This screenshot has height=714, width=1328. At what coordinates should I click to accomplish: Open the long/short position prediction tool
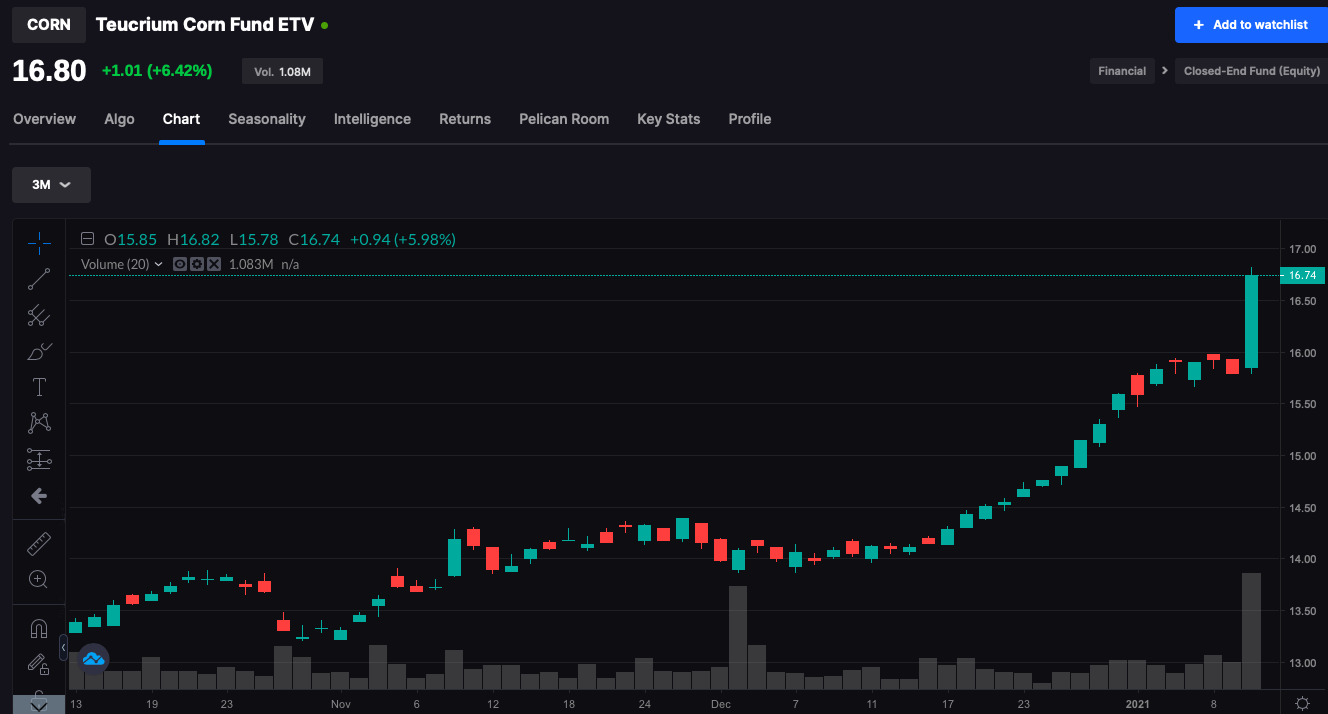39,460
